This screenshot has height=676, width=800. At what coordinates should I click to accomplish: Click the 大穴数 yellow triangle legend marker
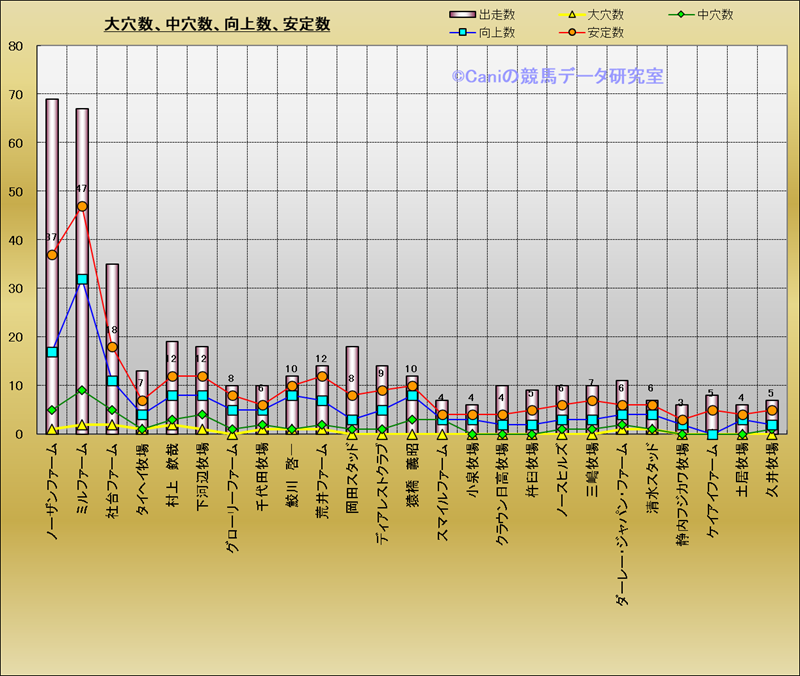coord(571,15)
